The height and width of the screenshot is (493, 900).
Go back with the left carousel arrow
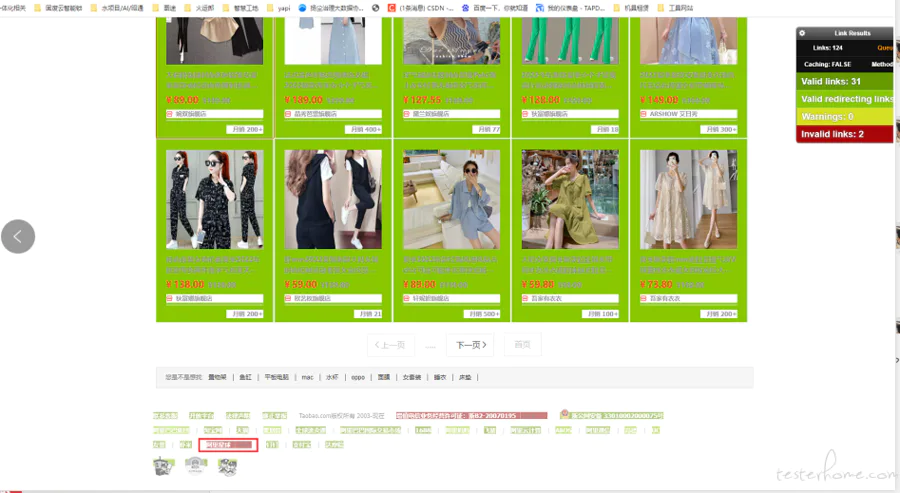(x=18, y=236)
